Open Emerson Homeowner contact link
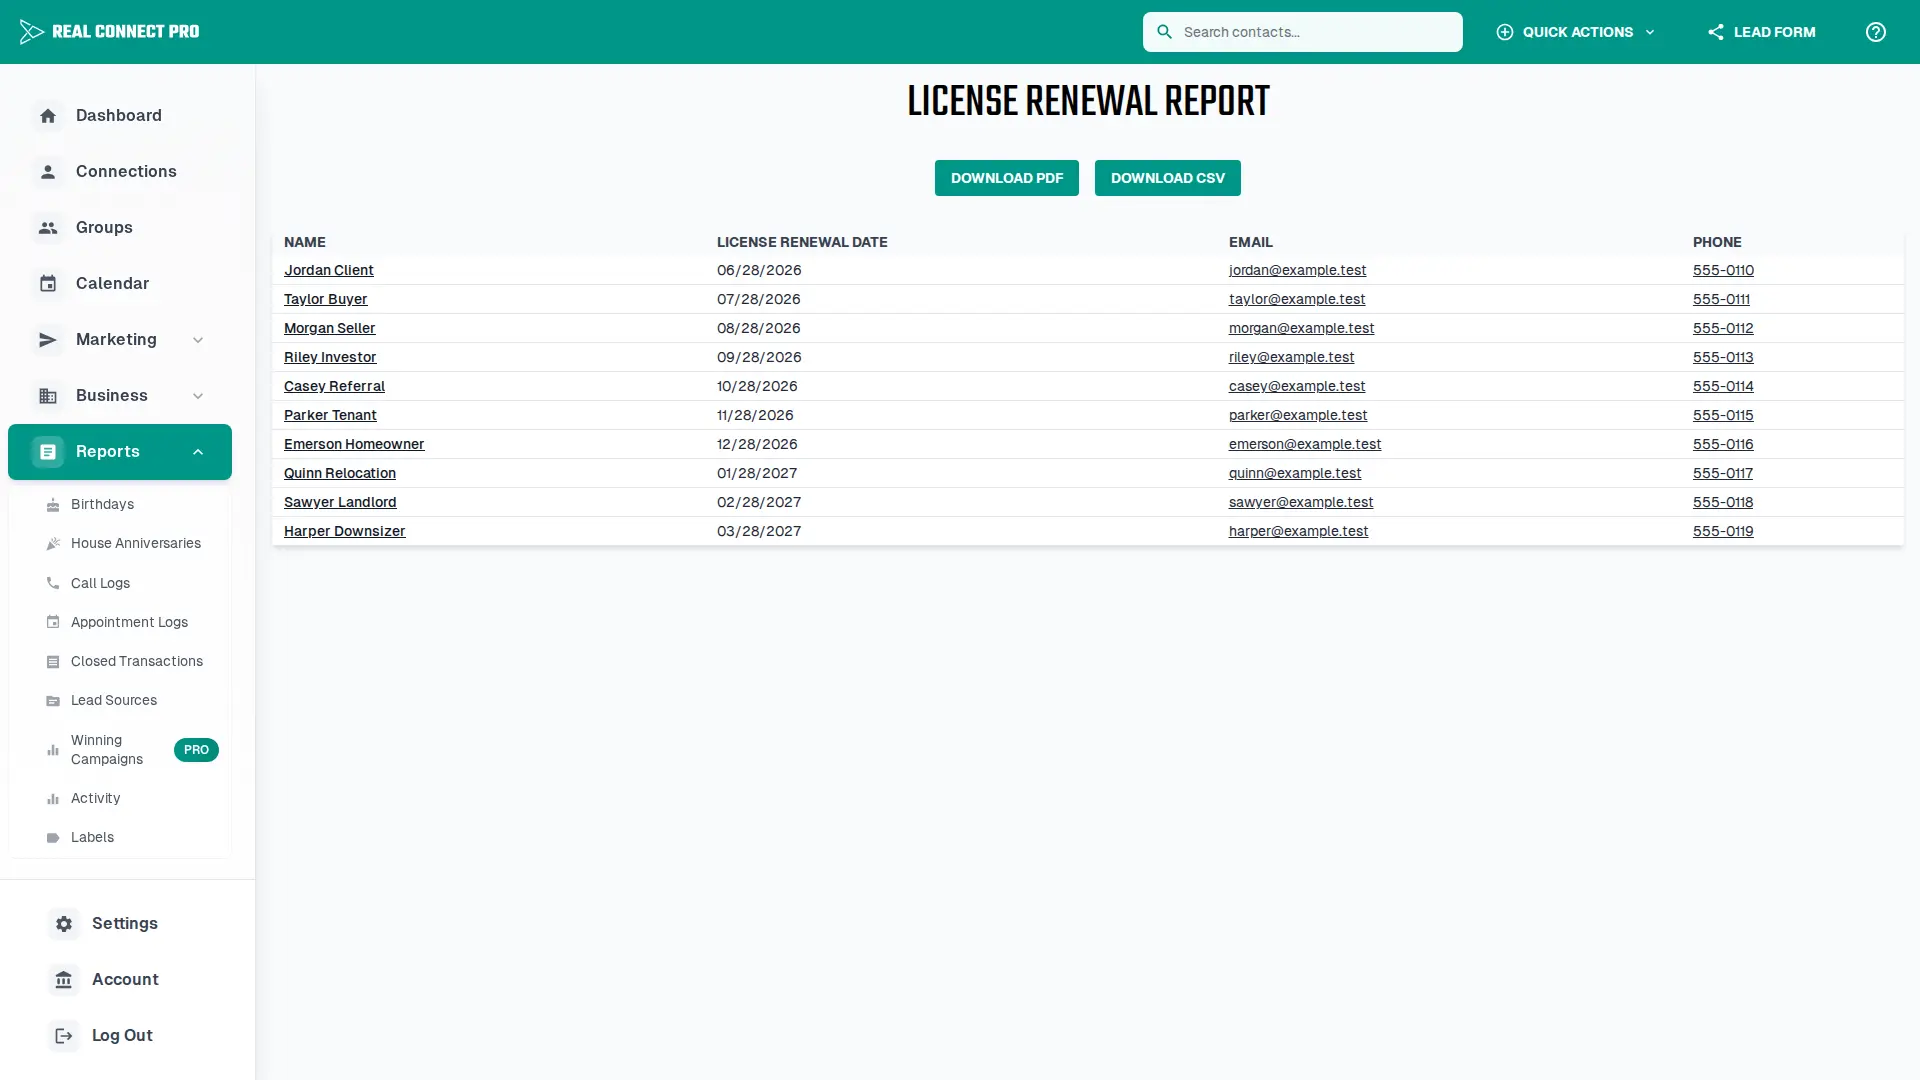This screenshot has width=1920, height=1080. point(354,445)
